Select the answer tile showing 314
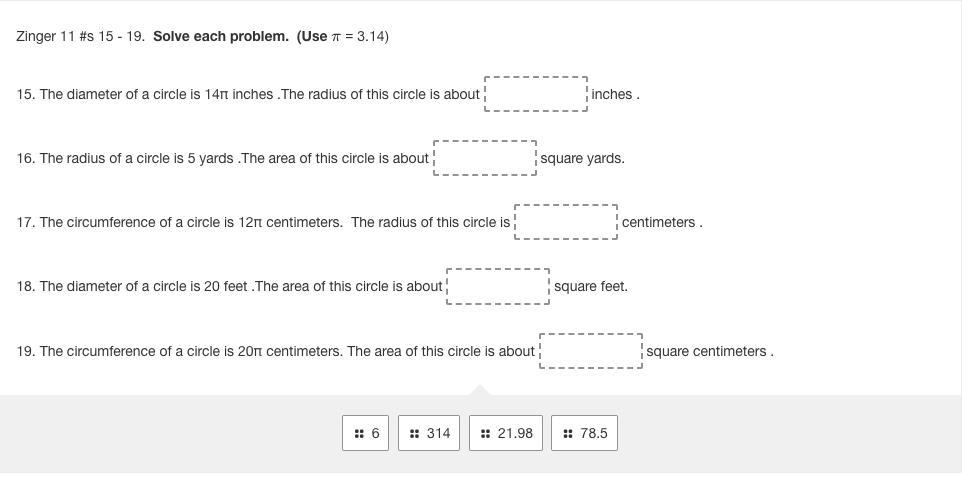Image resolution: width=962 pixels, height=478 pixels. click(x=429, y=433)
